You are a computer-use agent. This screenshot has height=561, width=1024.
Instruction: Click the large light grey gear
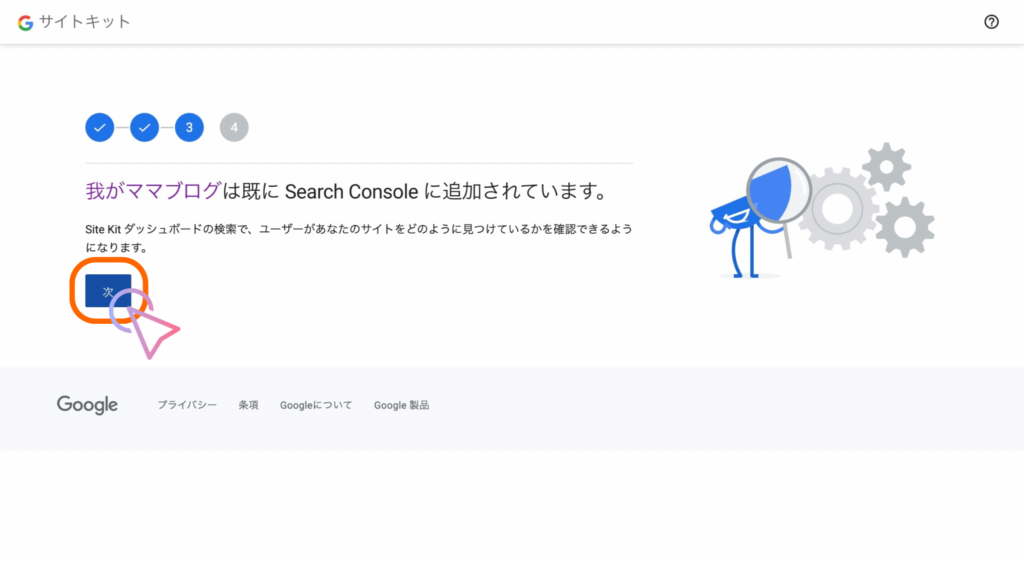point(837,209)
